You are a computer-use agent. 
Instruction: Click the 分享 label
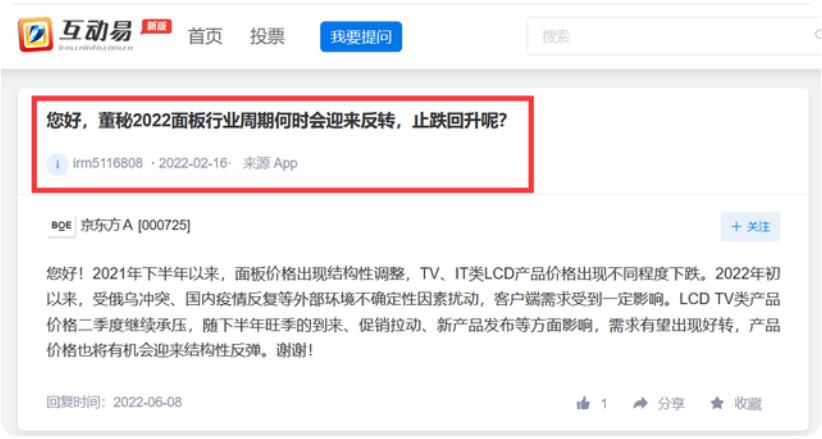point(671,403)
